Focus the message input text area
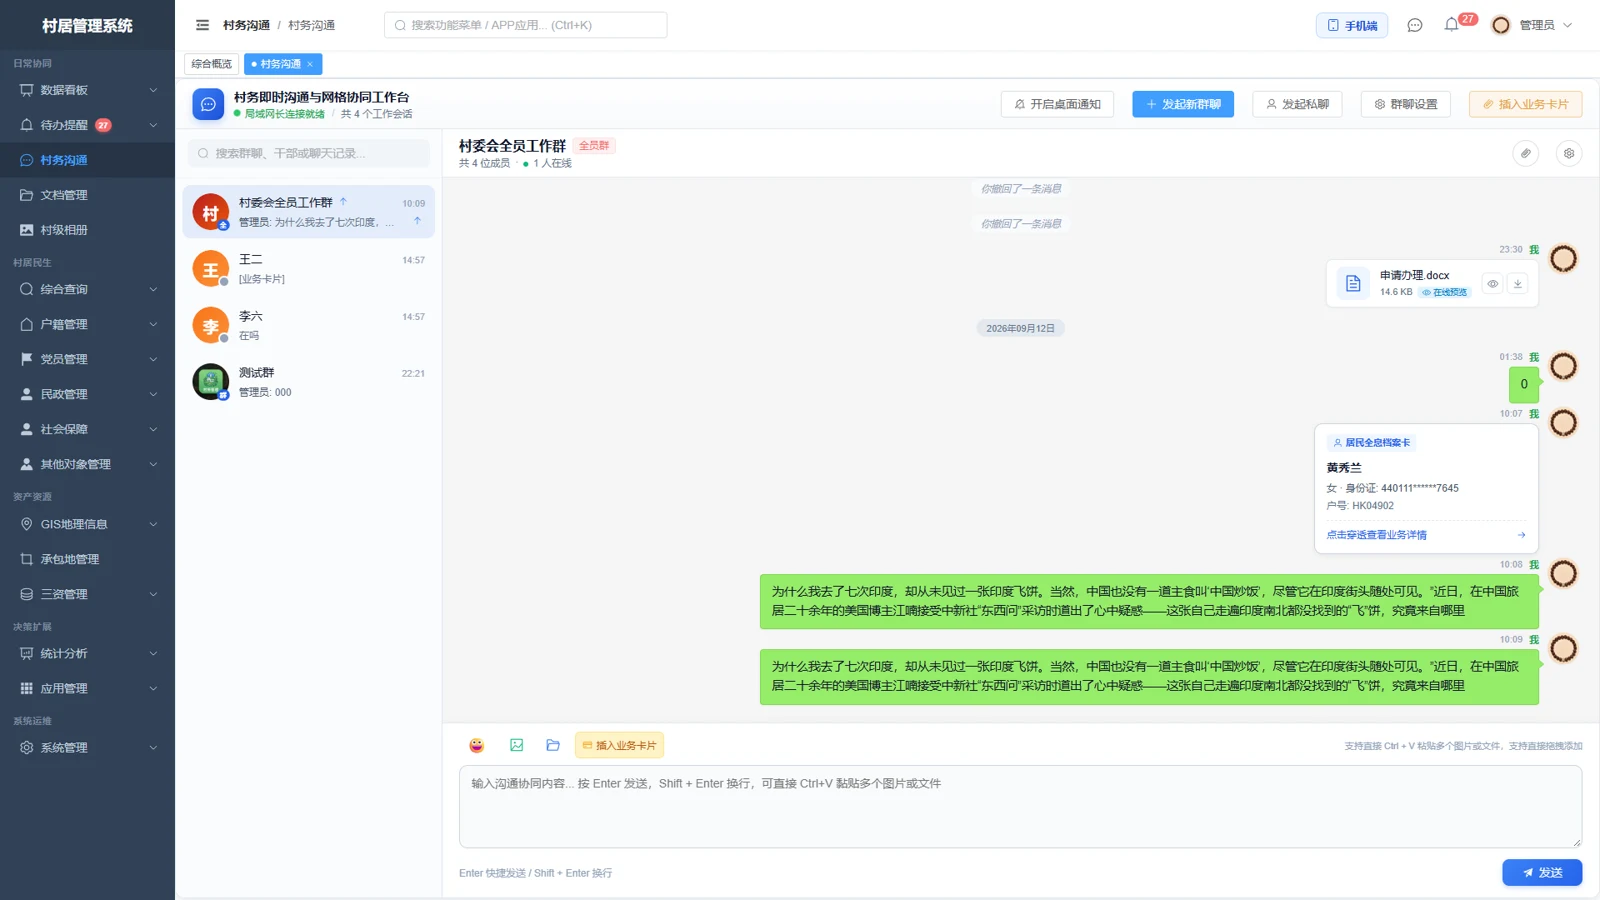 1020,806
